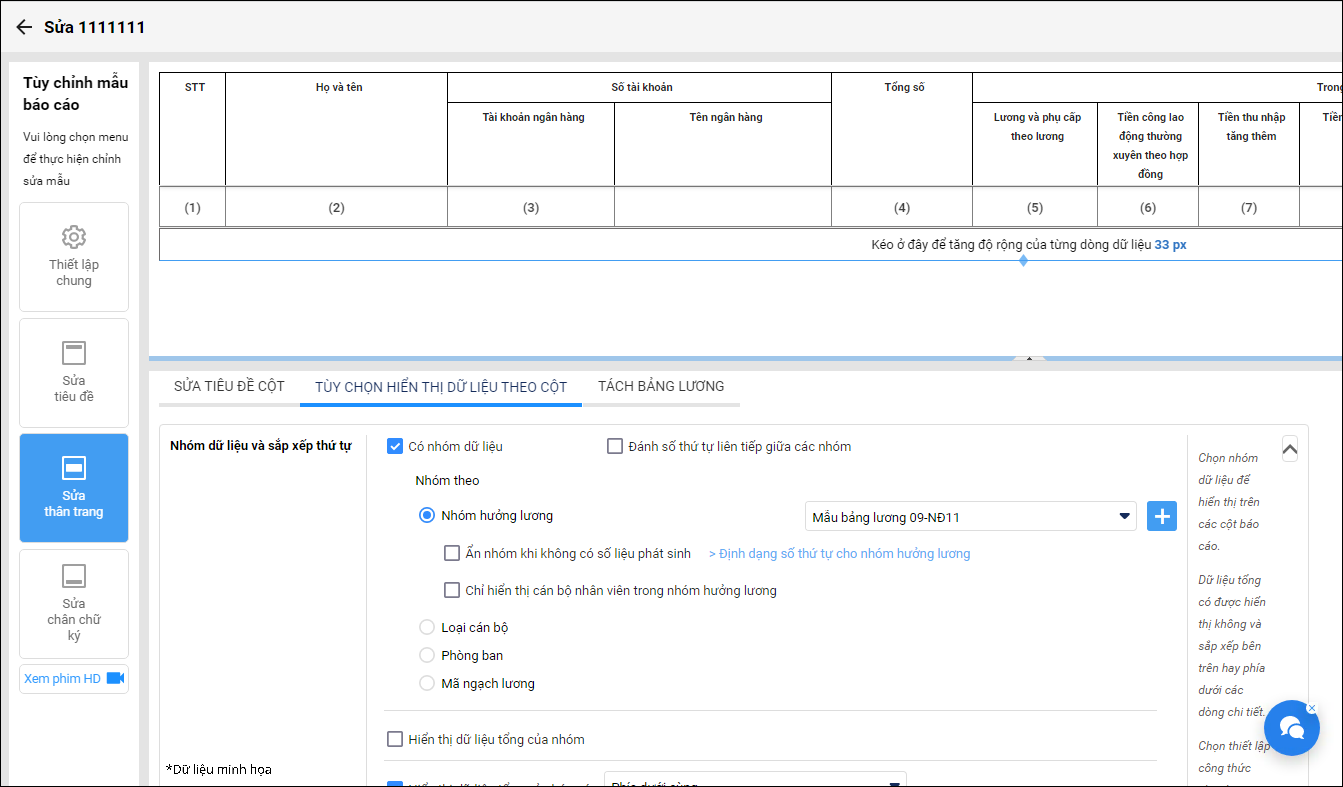Click Tiền thu nhập tăng thêm header
This screenshot has width=1343, height=787.
tap(1249, 144)
